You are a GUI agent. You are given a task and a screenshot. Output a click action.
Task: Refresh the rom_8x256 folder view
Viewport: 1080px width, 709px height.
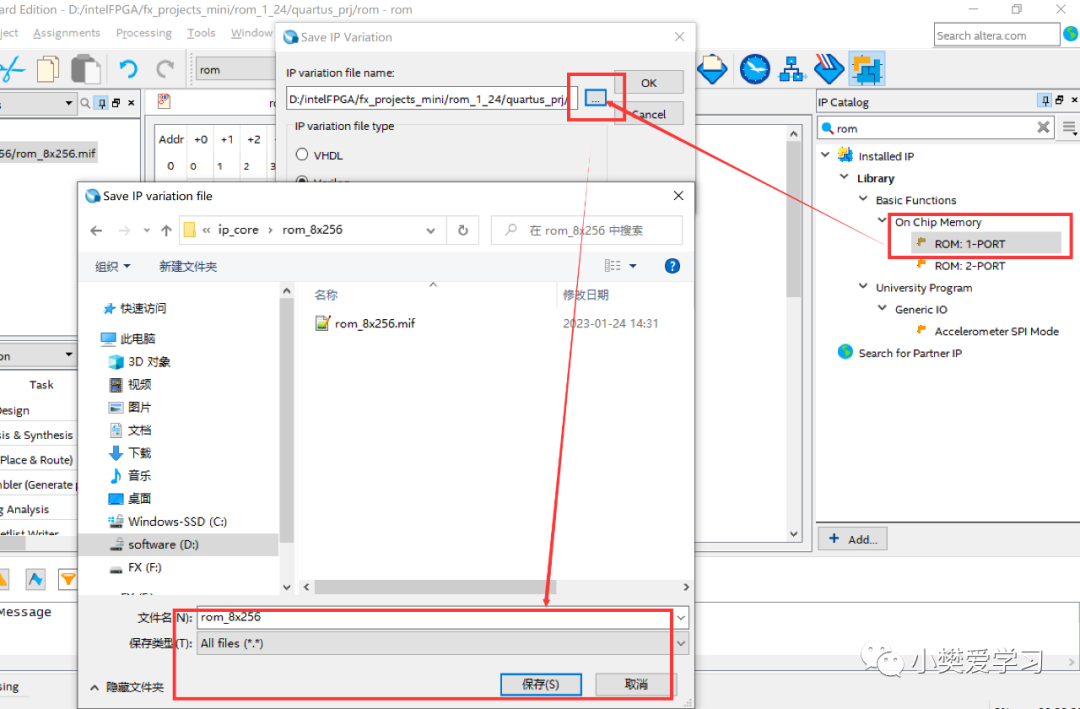[463, 230]
